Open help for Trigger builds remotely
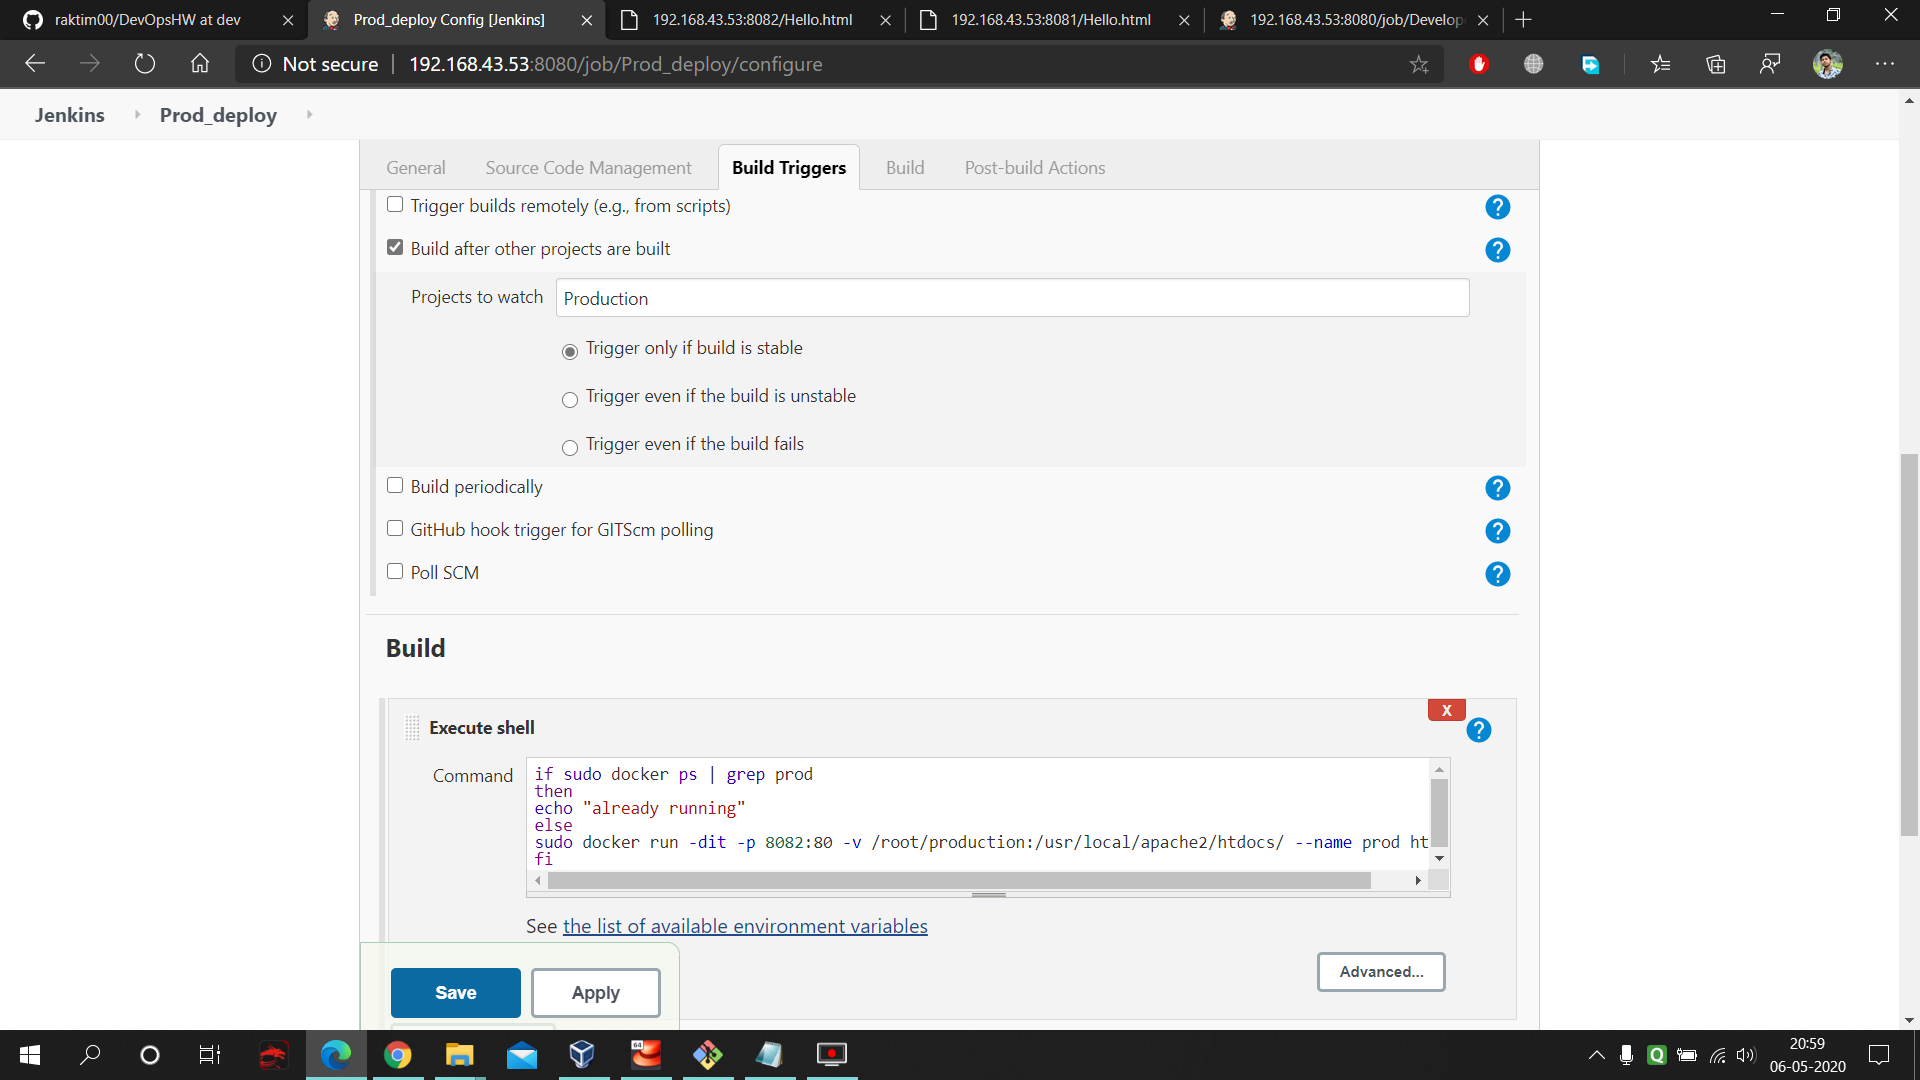This screenshot has width=1920, height=1080. point(1497,207)
